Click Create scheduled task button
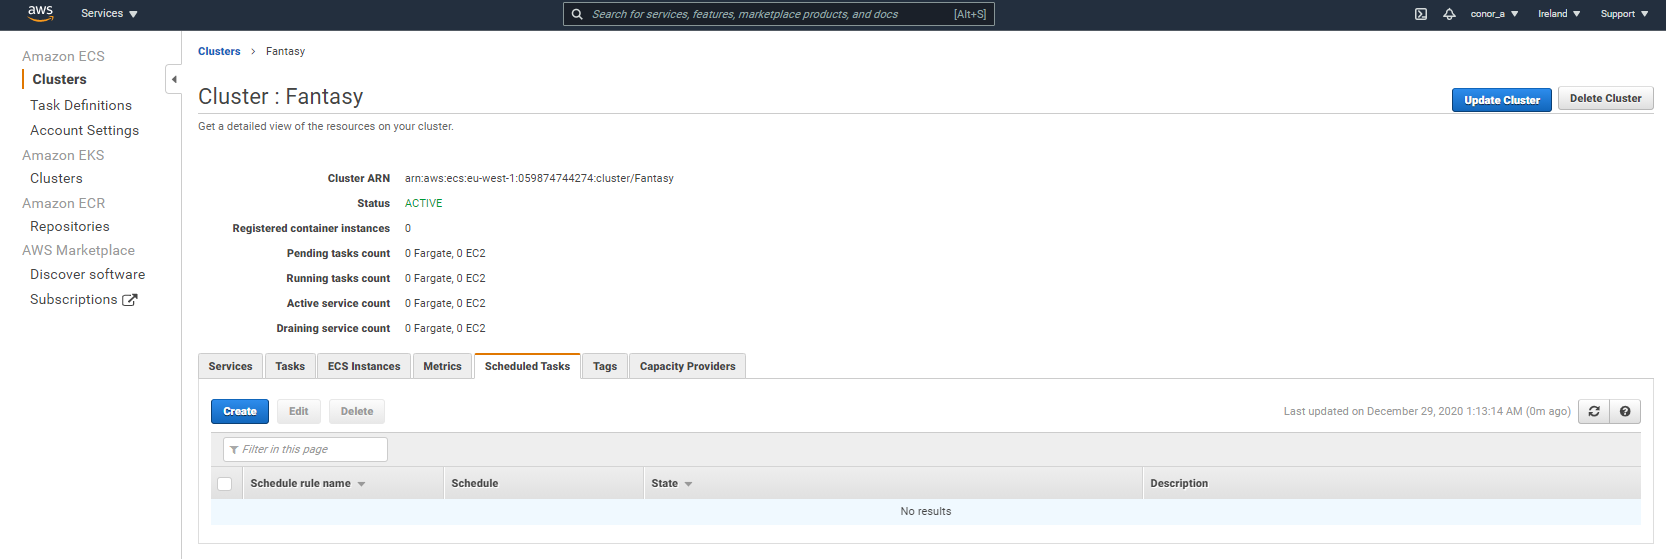The image size is (1666, 559). (x=240, y=411)
